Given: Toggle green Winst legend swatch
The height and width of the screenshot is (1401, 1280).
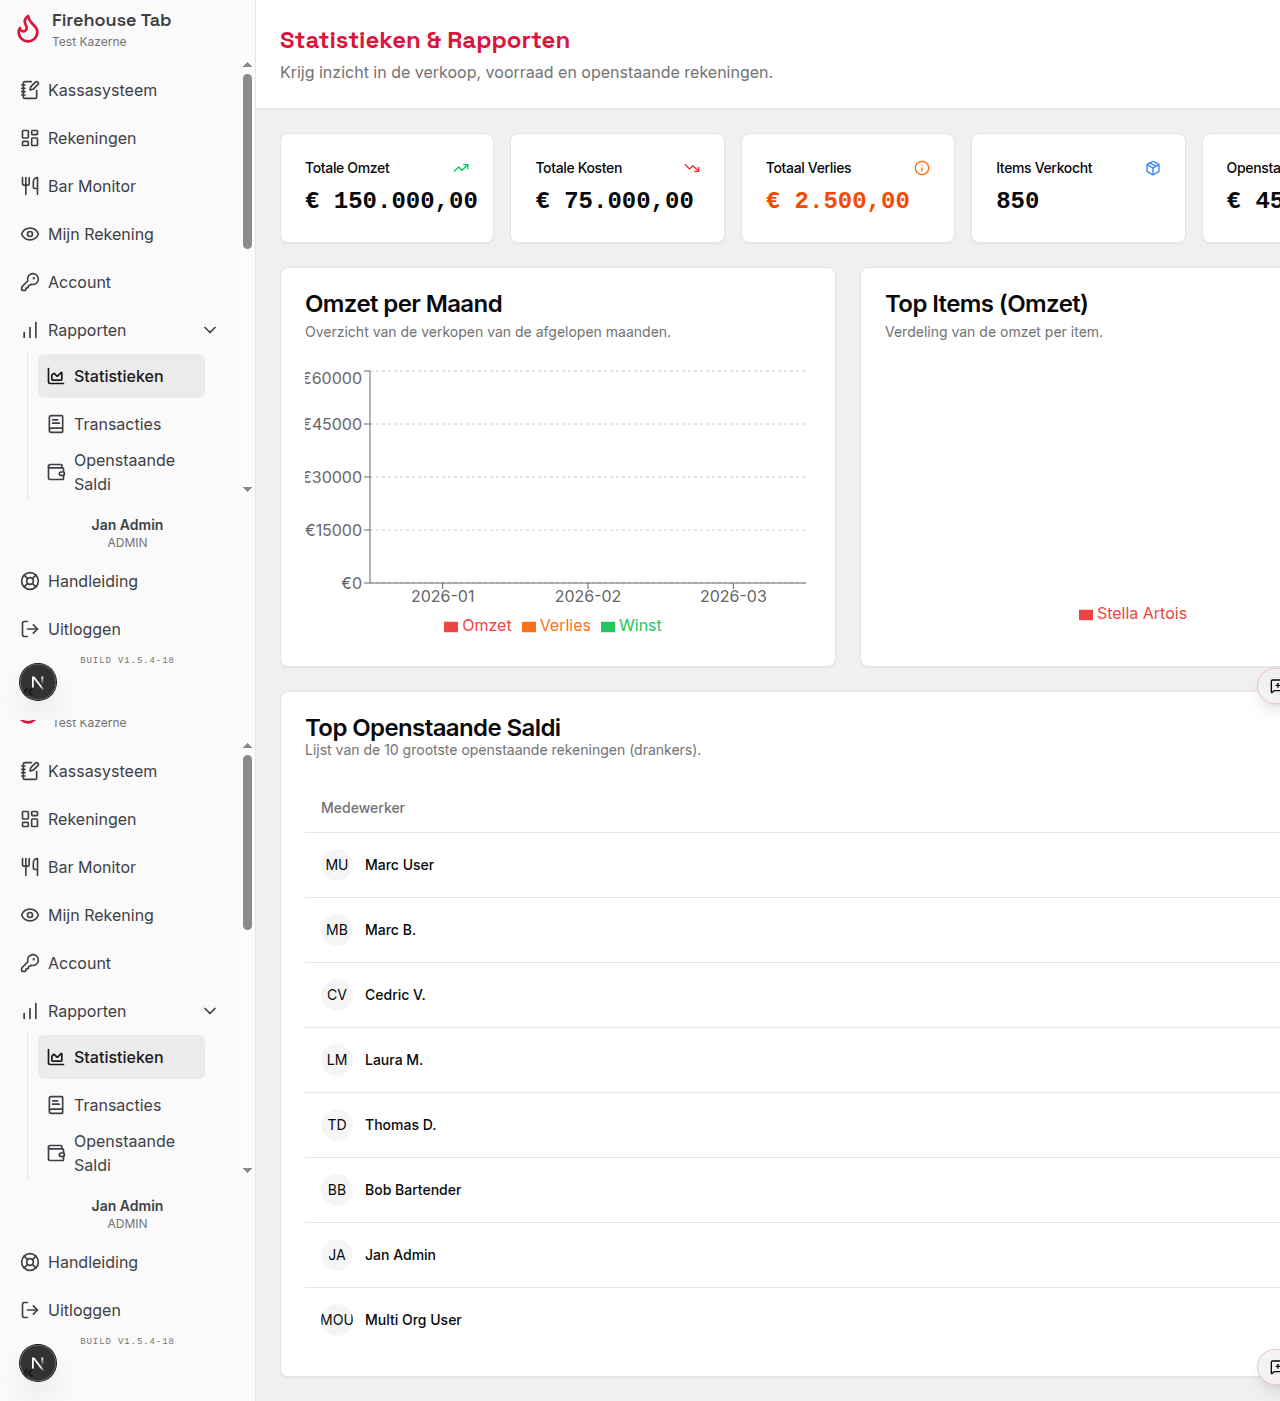Looking at the screenshot, I should click(x=608, y=627).
